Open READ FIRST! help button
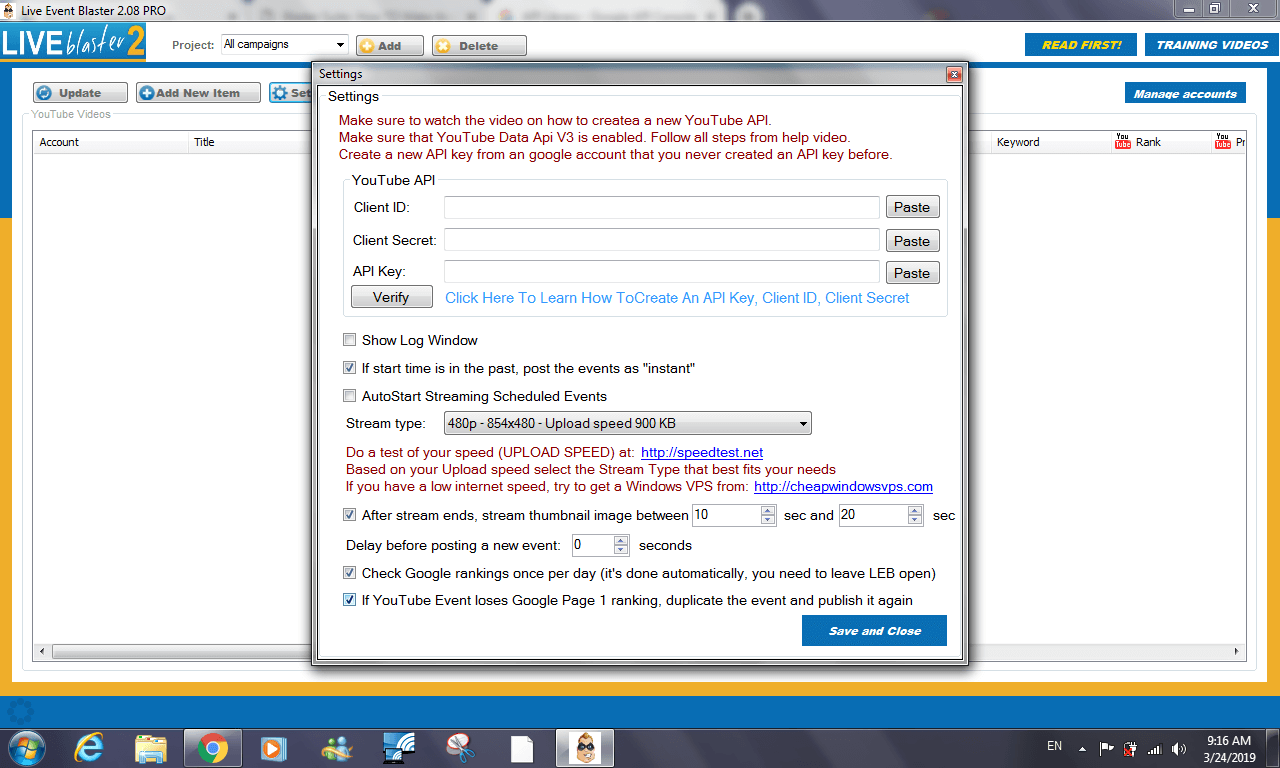 pos(1081,45)
